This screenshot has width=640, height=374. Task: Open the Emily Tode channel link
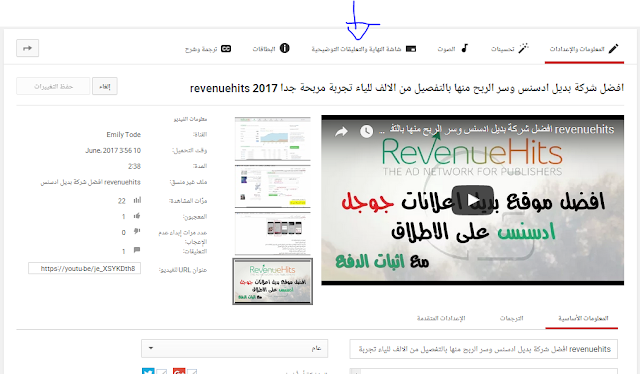[123, 134]
